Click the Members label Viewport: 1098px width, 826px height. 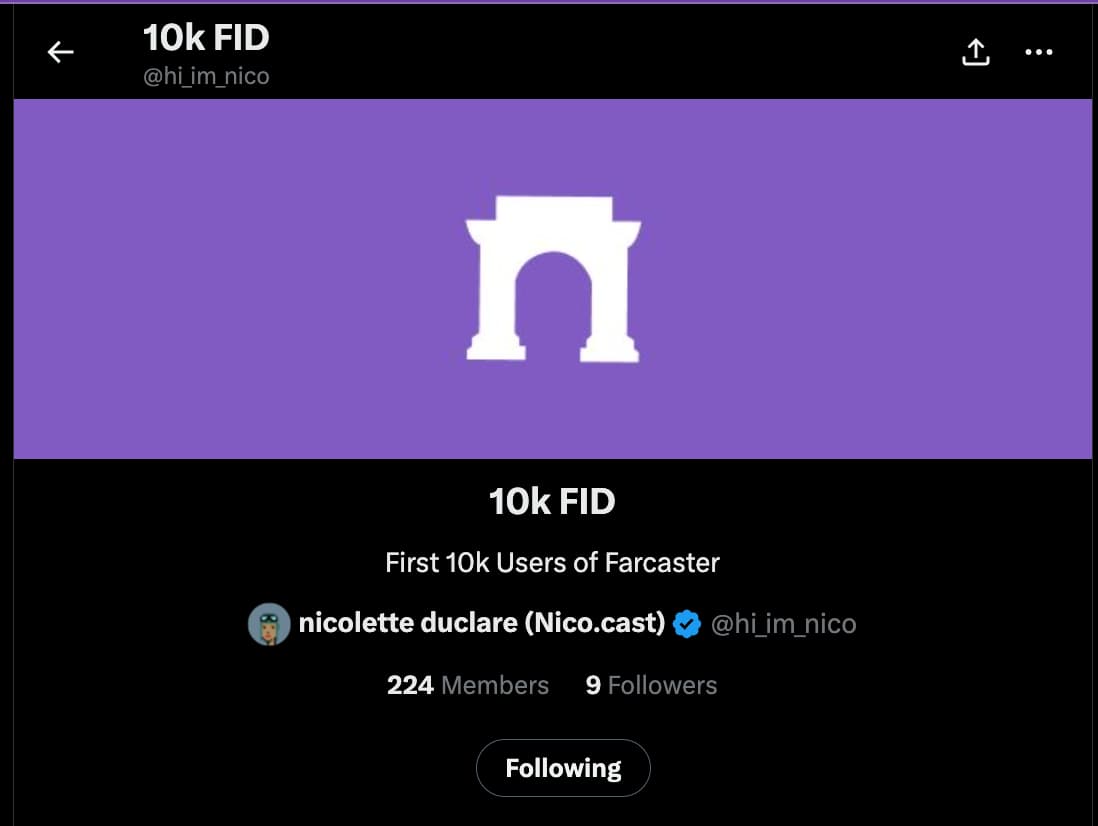tap(495, 685)
